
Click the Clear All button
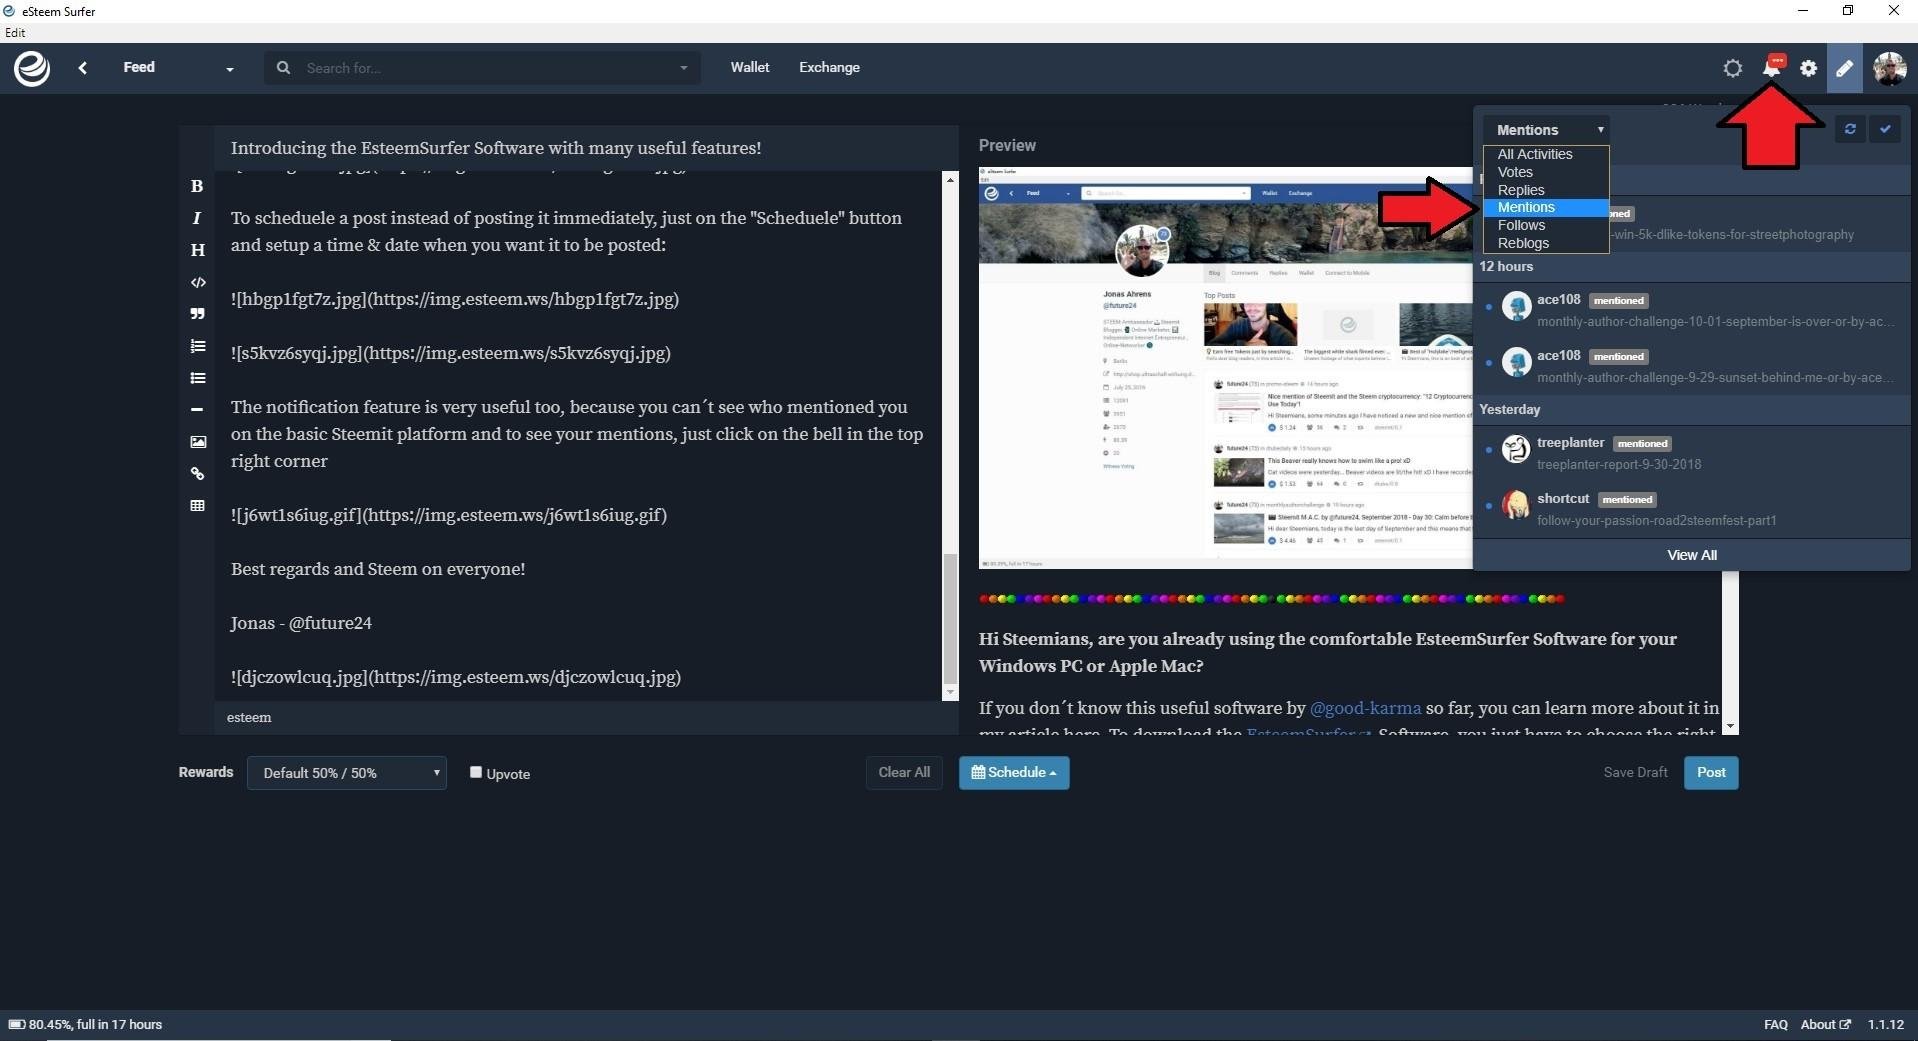904,772
